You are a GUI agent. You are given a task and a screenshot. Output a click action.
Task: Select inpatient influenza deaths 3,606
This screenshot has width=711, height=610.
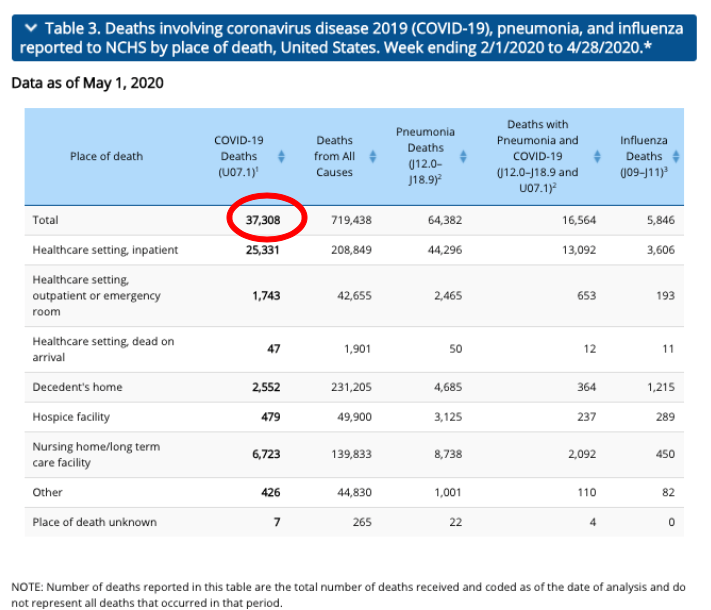coord(661,250)
